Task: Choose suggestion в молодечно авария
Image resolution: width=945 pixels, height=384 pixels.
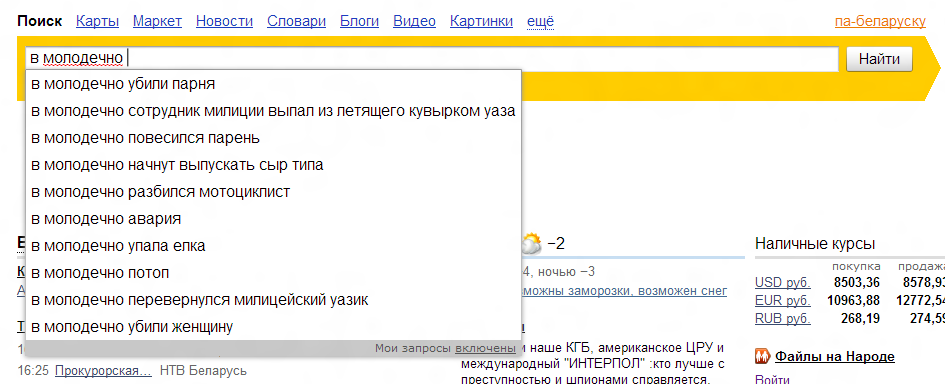Action: 273,219
